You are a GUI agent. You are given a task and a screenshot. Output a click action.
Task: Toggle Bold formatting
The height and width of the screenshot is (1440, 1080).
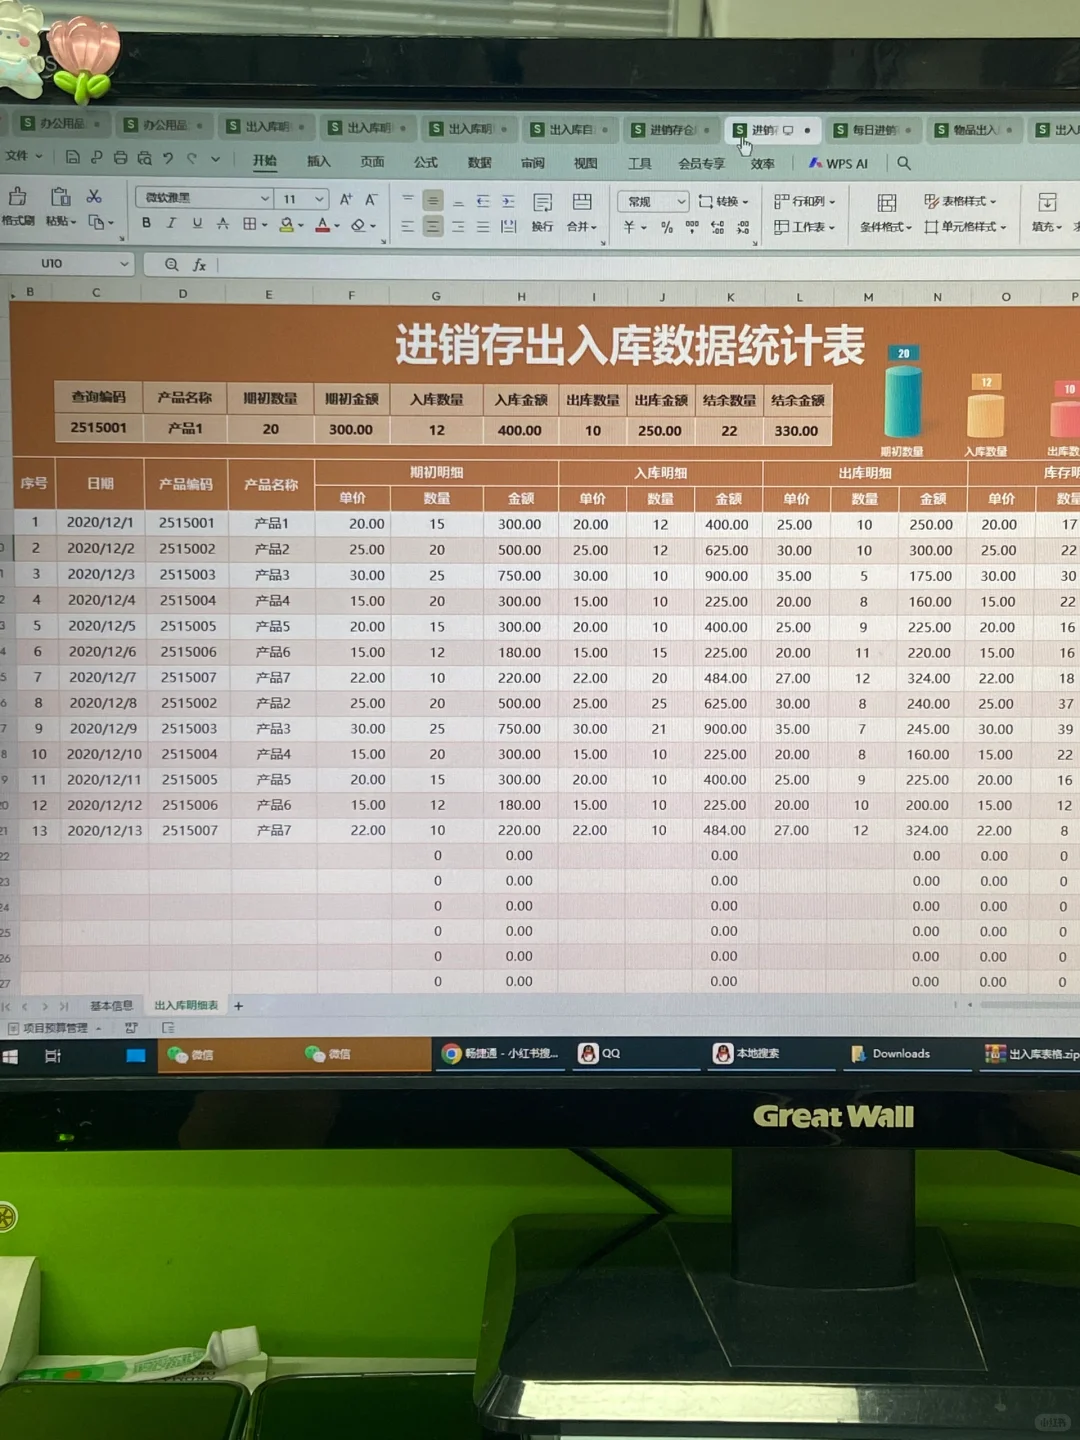[x=146, y=223]
